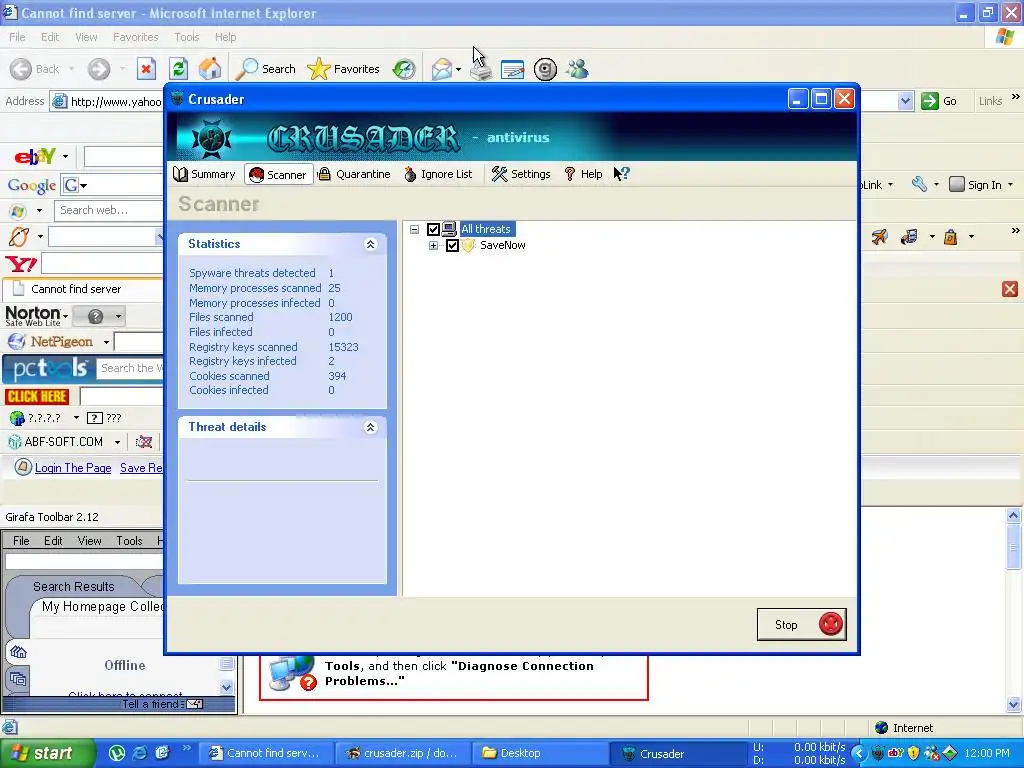Image resolution: width=1024 pixels, height=768 pixels.
Task: Click the airplane icon in right toolbar
Action: click(x=879, y=236)
